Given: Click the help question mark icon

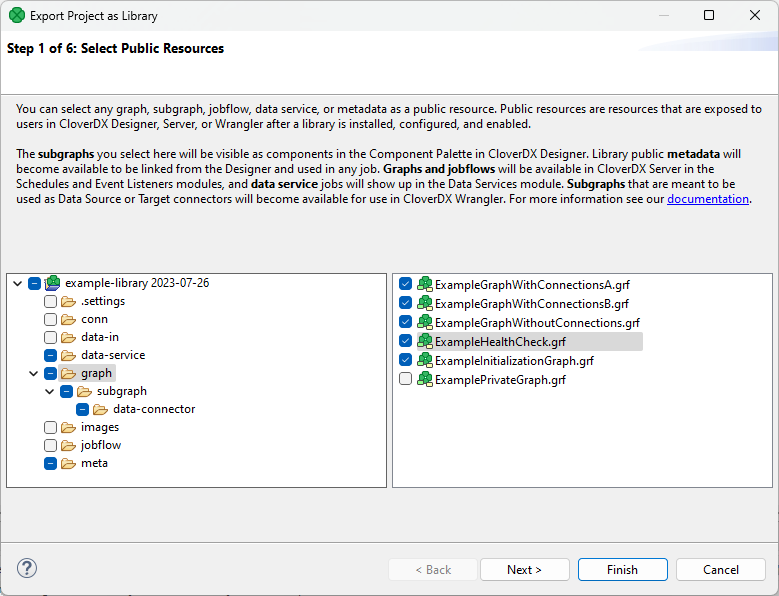Looking at the screenshot, I should coord(27,569).
